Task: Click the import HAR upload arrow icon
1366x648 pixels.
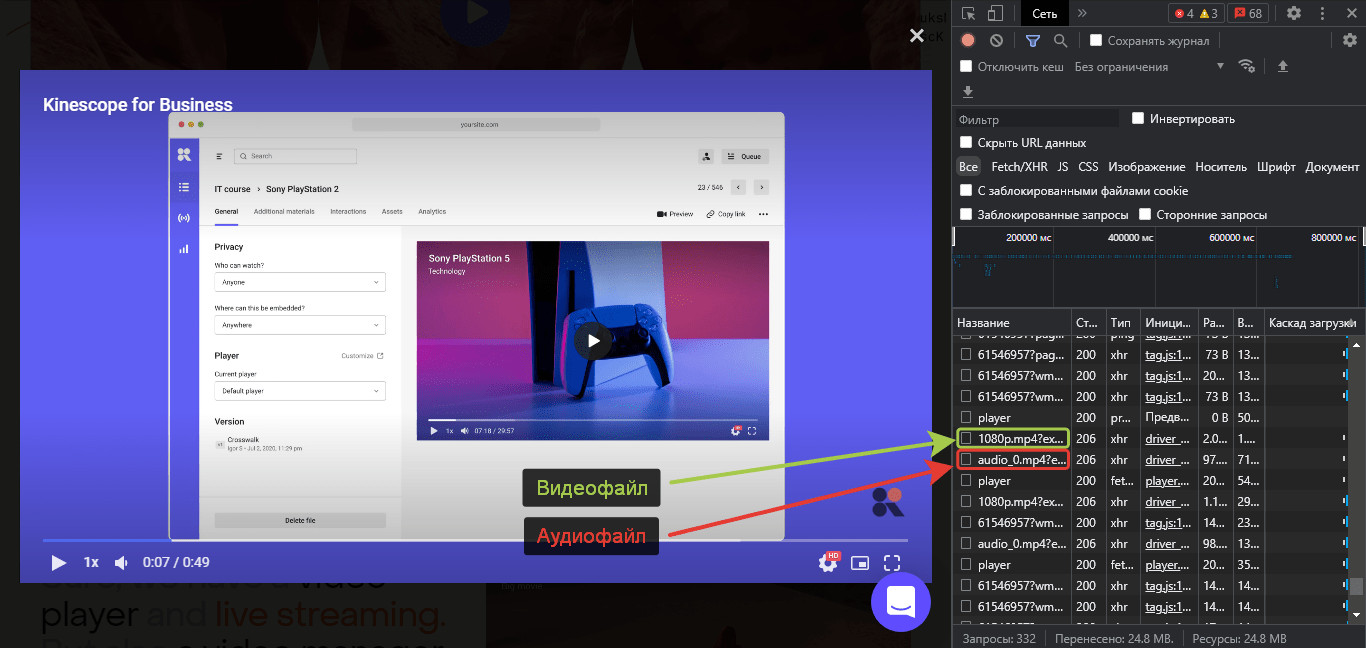Action: click(x=1283, y=66)
